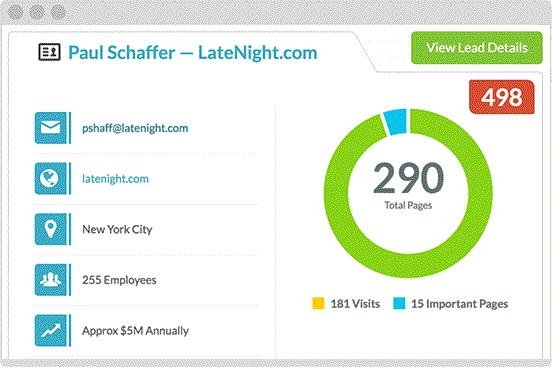Click the Approx $5M Annually label

click(x=136, y=331)
